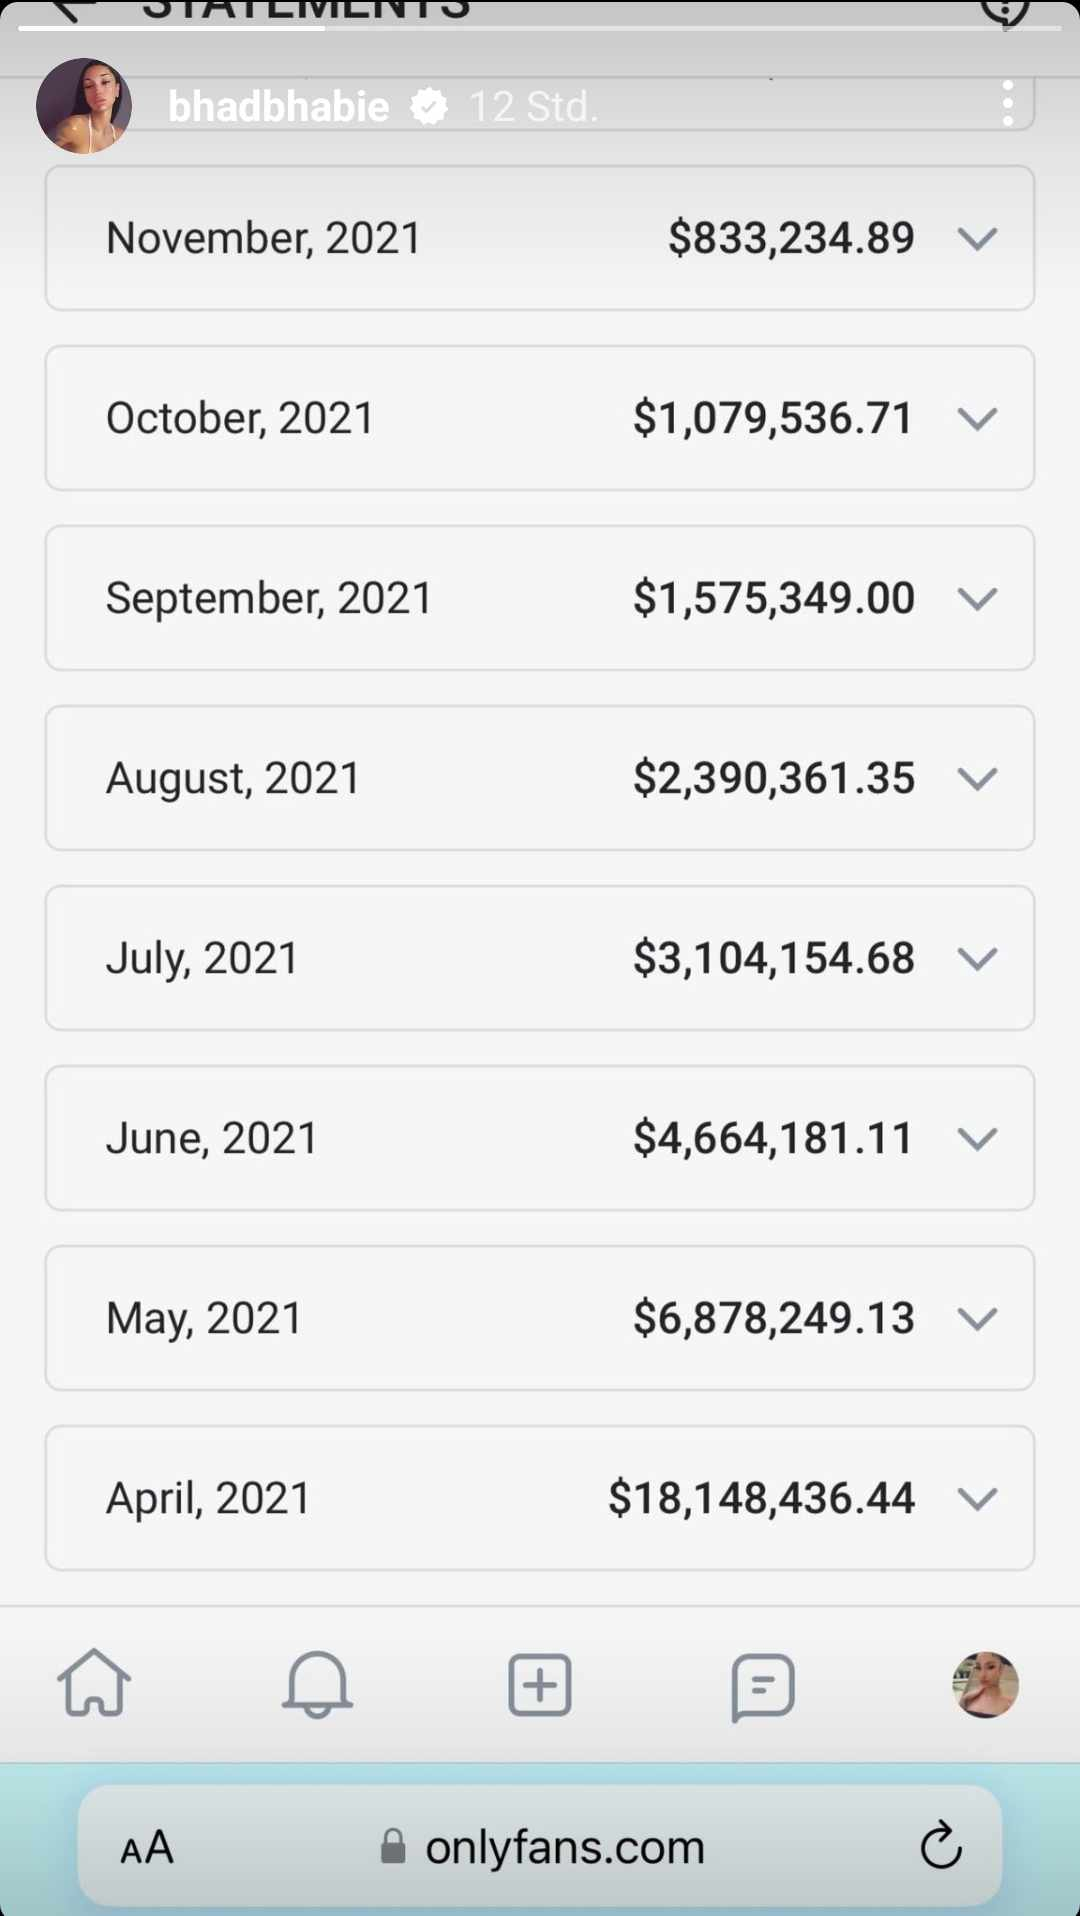1080x1916 pixels.
Task: Open the AA text size options
Action: click(x=147, y=1847)
